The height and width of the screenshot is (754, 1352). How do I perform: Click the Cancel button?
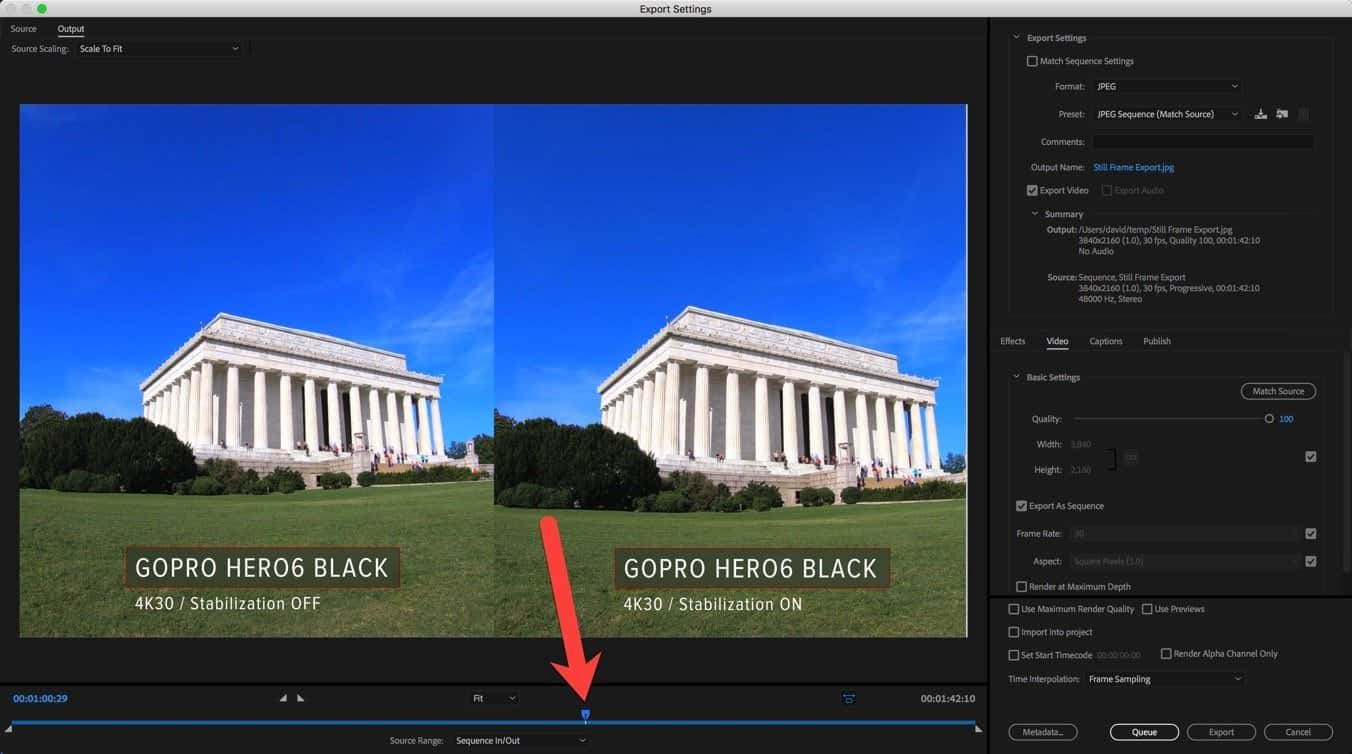(x=1298, y=732)
